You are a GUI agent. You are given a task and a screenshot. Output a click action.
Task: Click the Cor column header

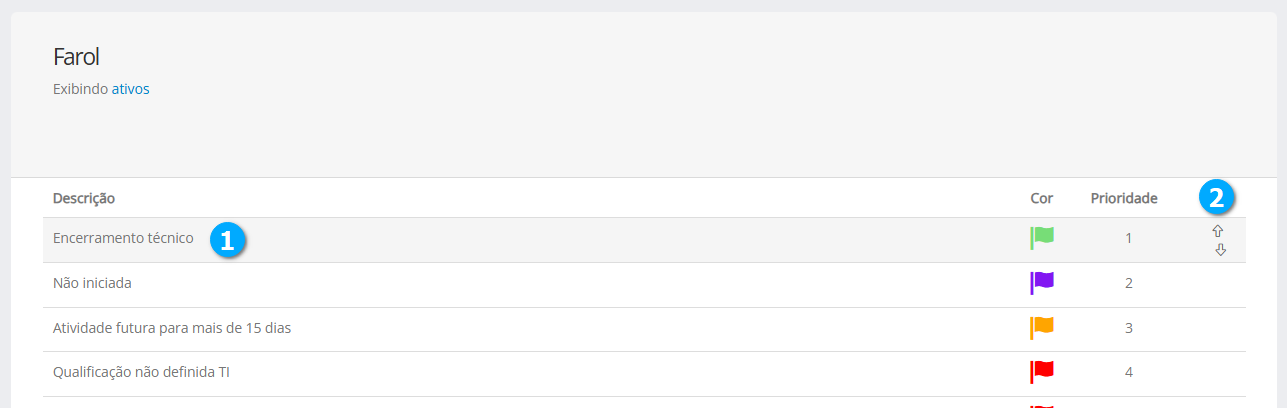1042,198
